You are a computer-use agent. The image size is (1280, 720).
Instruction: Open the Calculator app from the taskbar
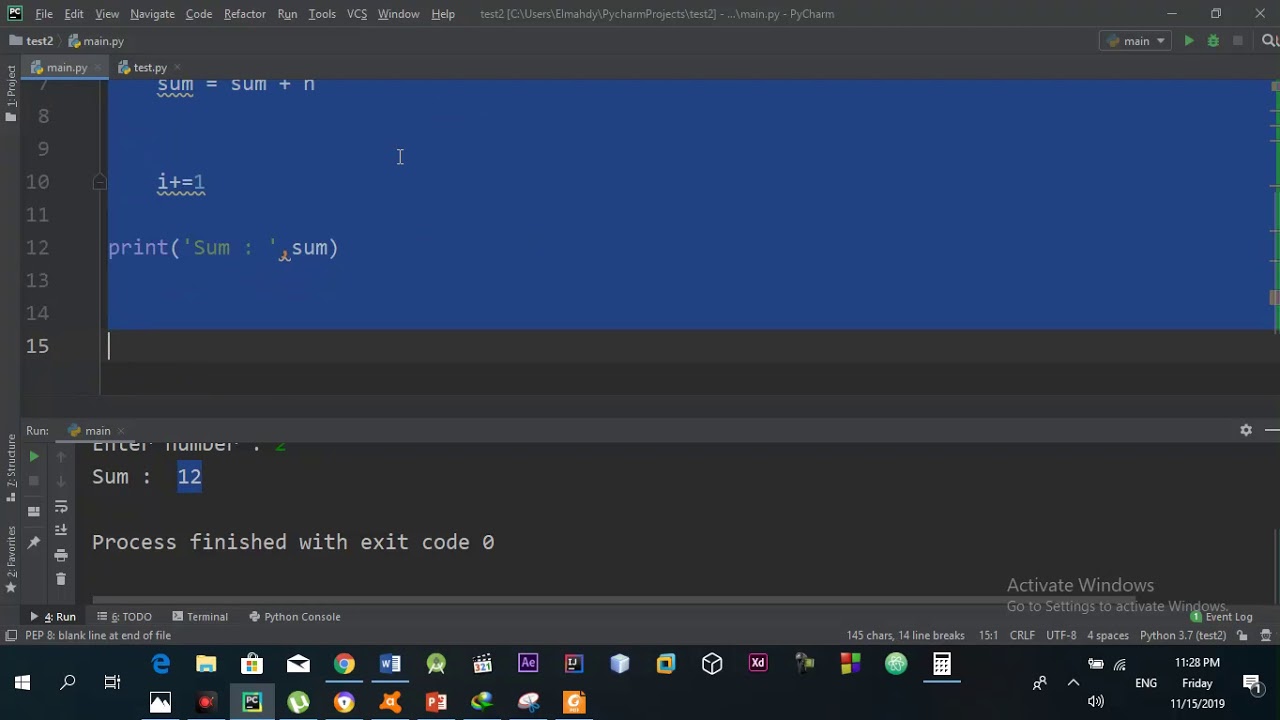942,664
